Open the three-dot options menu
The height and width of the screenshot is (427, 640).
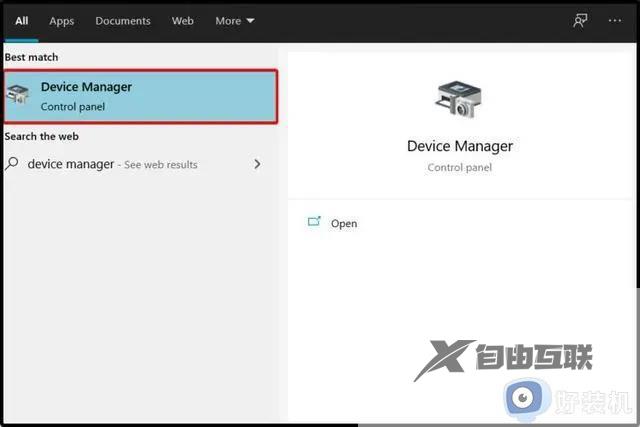tap(615, 20)
